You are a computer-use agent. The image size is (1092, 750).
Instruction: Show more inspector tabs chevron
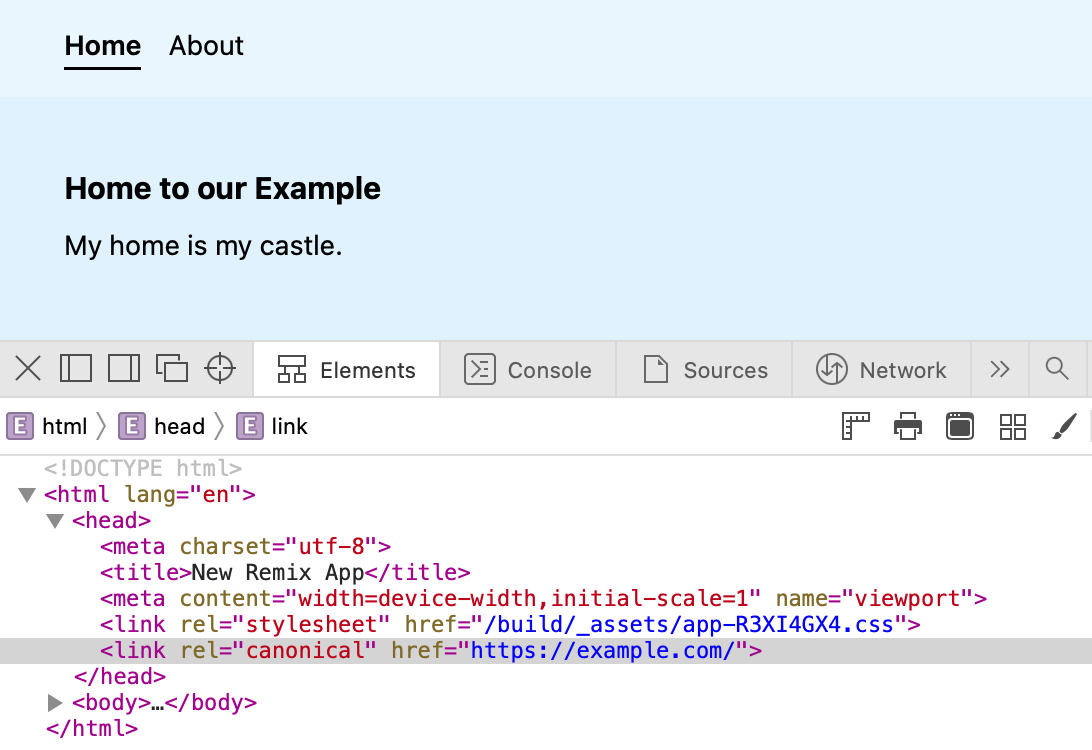[1000, 369]
